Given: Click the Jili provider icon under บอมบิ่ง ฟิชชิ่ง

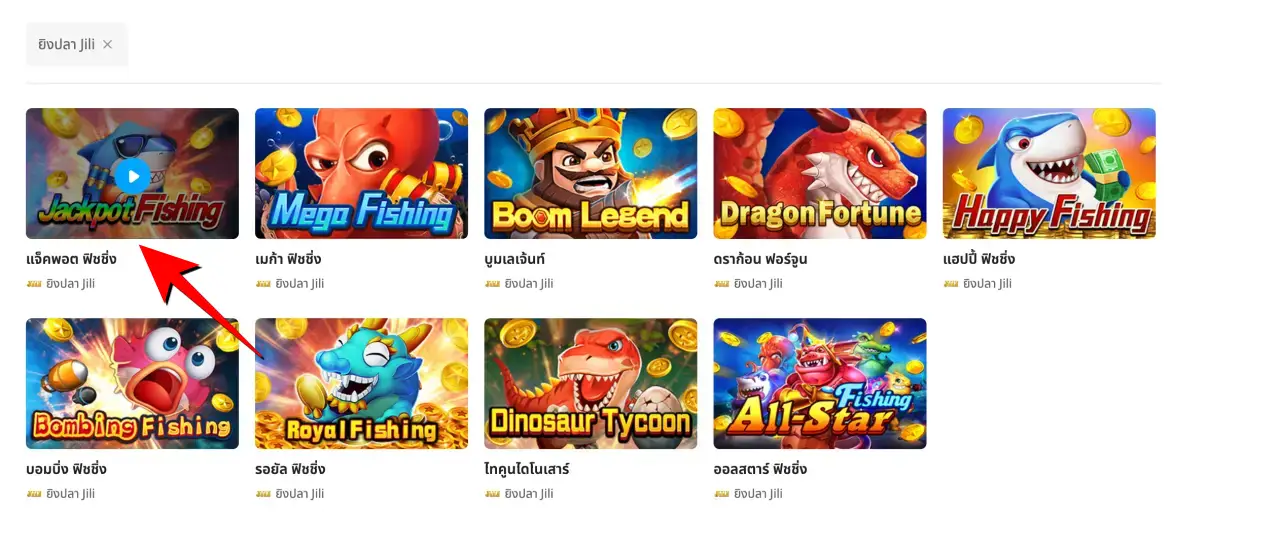Looking at the screenshot, I should [x=34, y=494].
